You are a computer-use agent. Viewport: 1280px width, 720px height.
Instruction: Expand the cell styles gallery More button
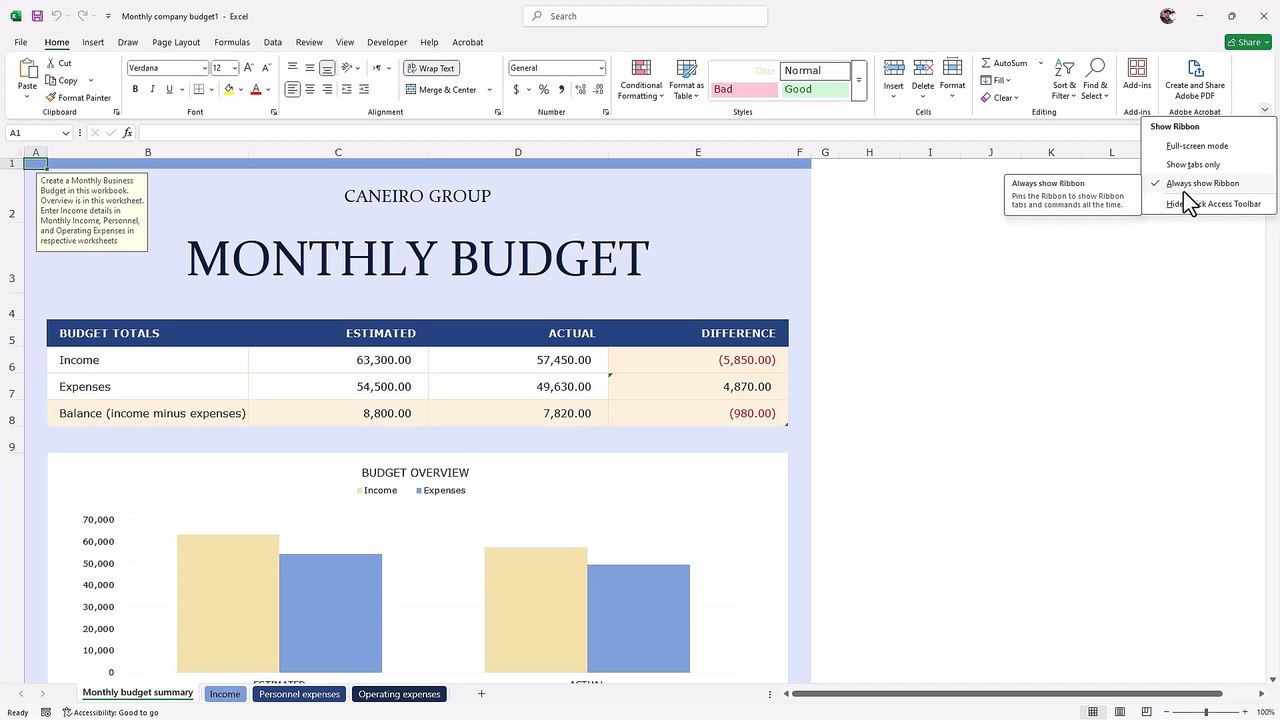(x=858, y=80)
